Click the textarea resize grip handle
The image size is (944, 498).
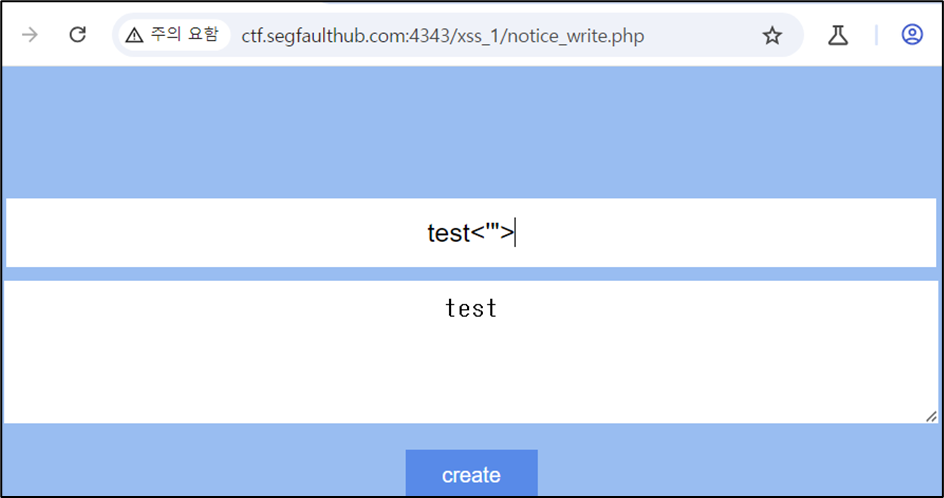[x=931, y=416]
